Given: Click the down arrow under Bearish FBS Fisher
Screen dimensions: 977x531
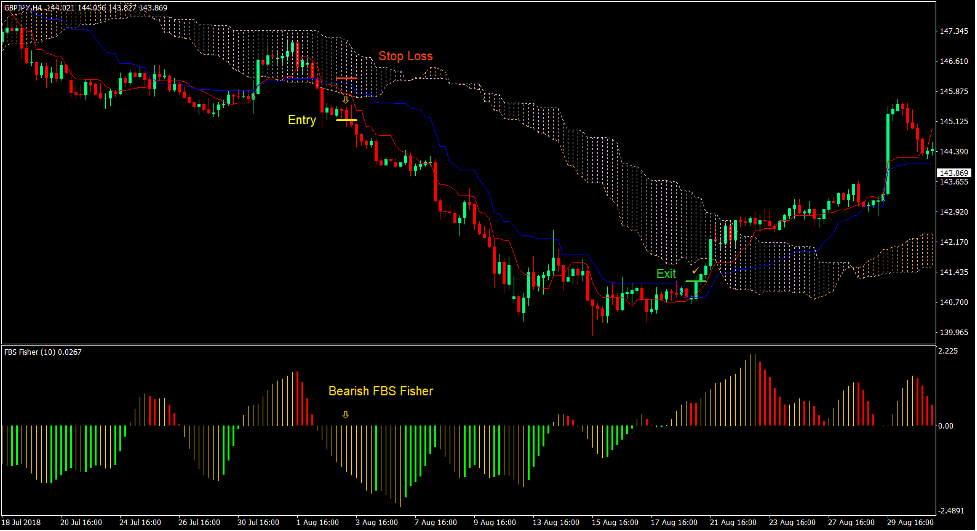Looking at the screenshot, I should [x=345, y=413].
